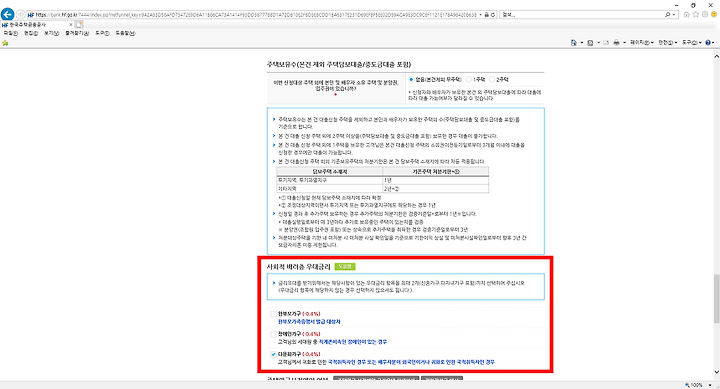The width and height of the screenshot is (720, 389).
Task: Open the home page icon dropdown arrow
Action: tap(581, 42)
